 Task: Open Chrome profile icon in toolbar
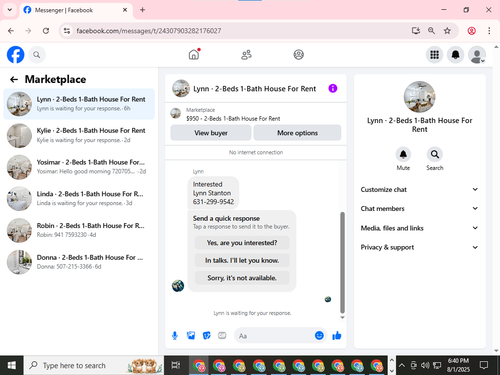tap(471, 31)
